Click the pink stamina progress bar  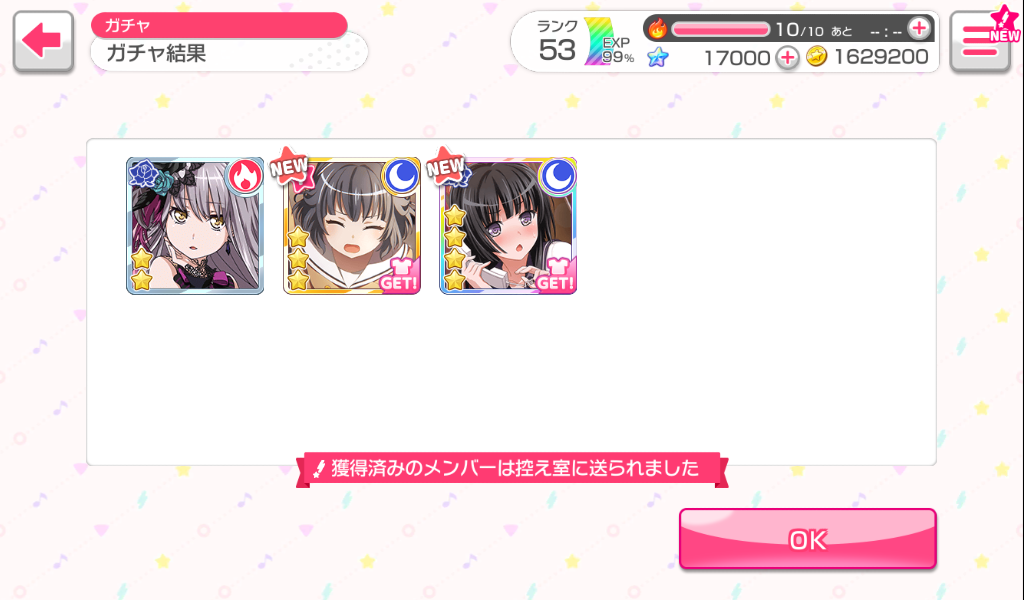tap(721, 29)
